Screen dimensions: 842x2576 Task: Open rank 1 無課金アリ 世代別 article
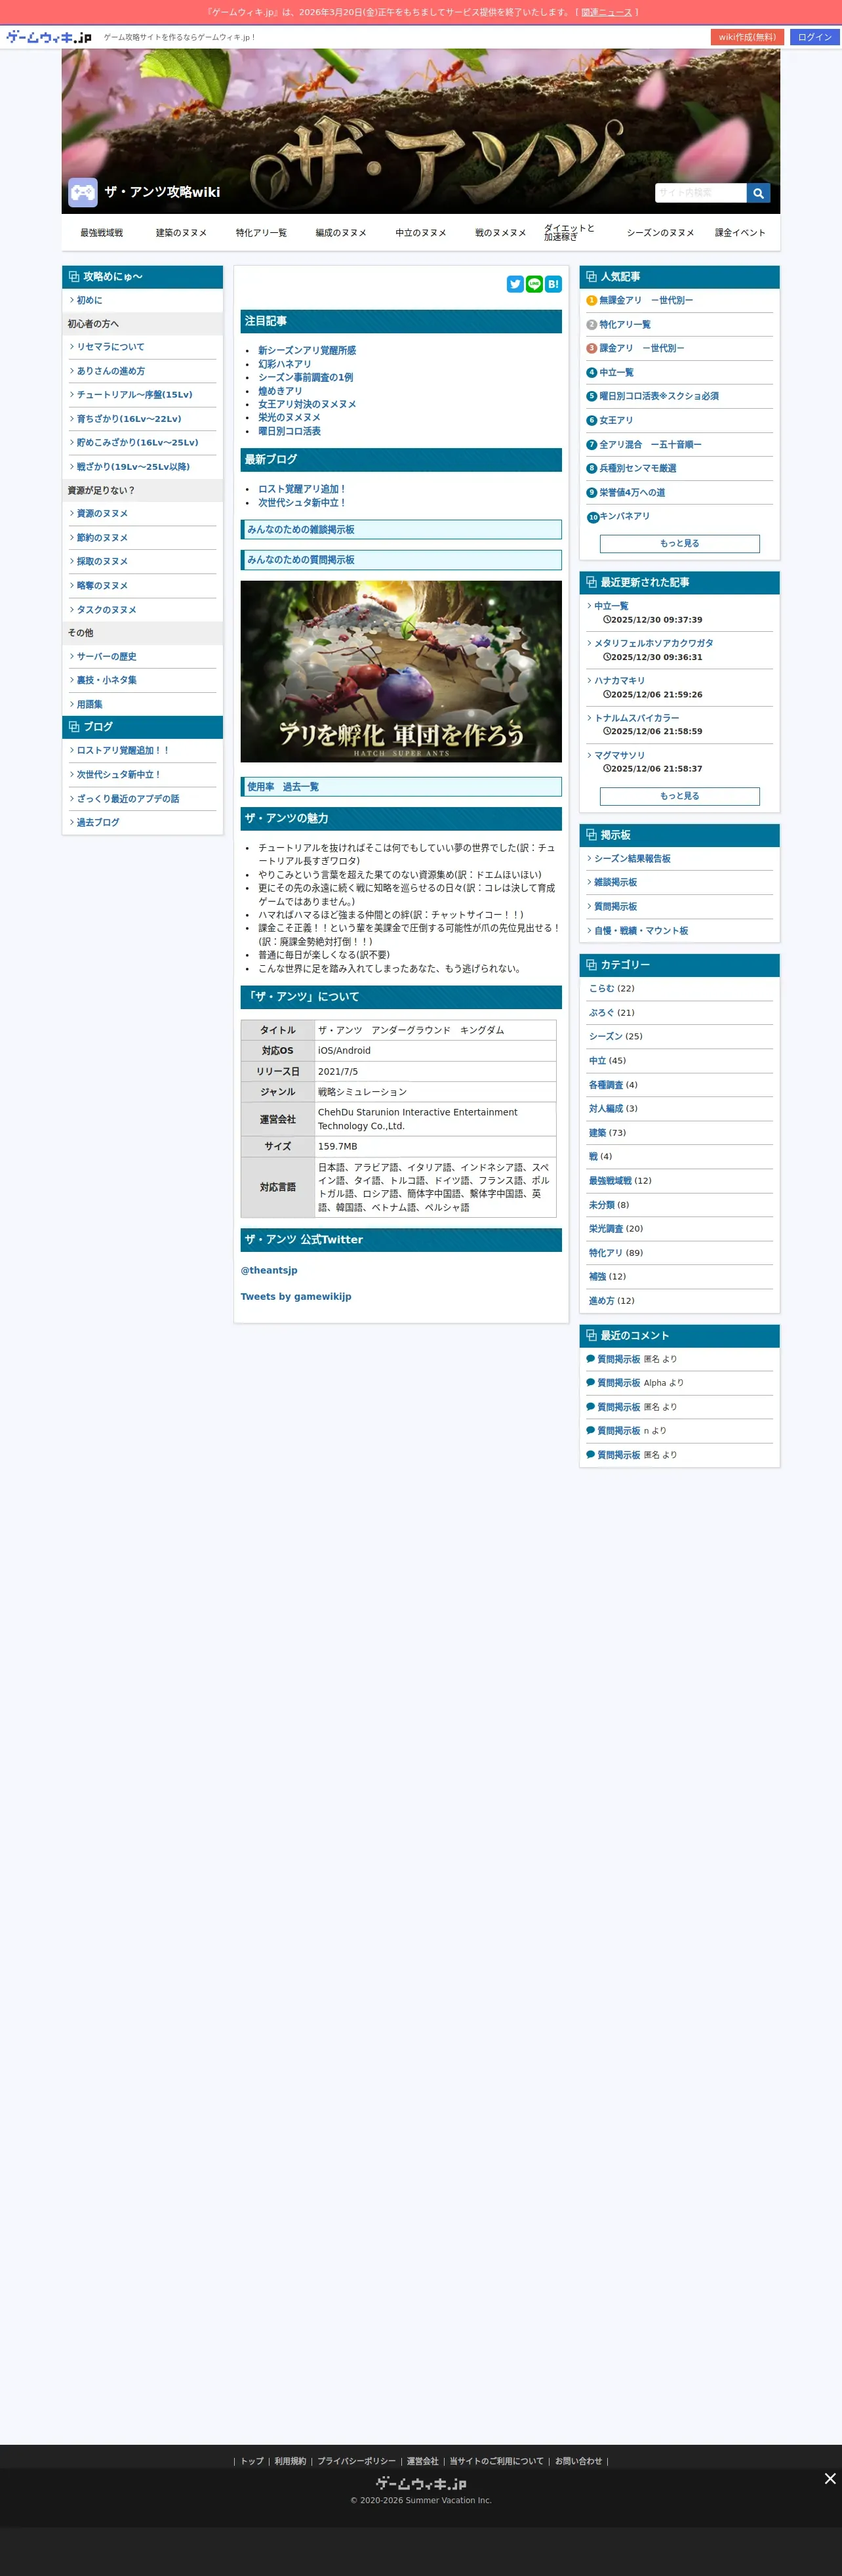[x=646, y=300]
